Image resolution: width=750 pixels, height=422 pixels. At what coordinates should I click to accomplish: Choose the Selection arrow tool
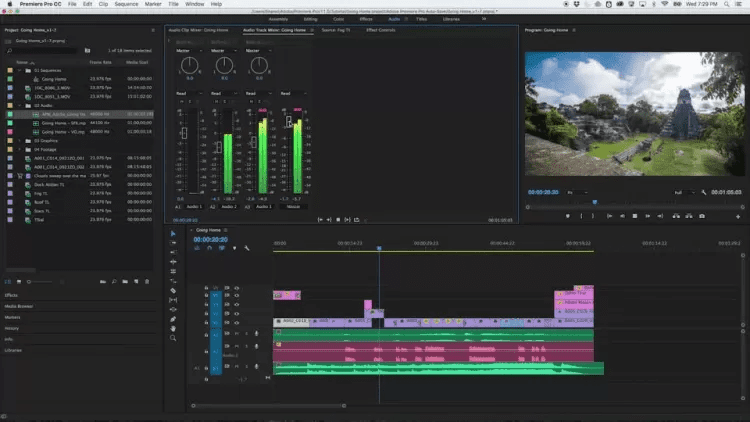coord(173,233)
